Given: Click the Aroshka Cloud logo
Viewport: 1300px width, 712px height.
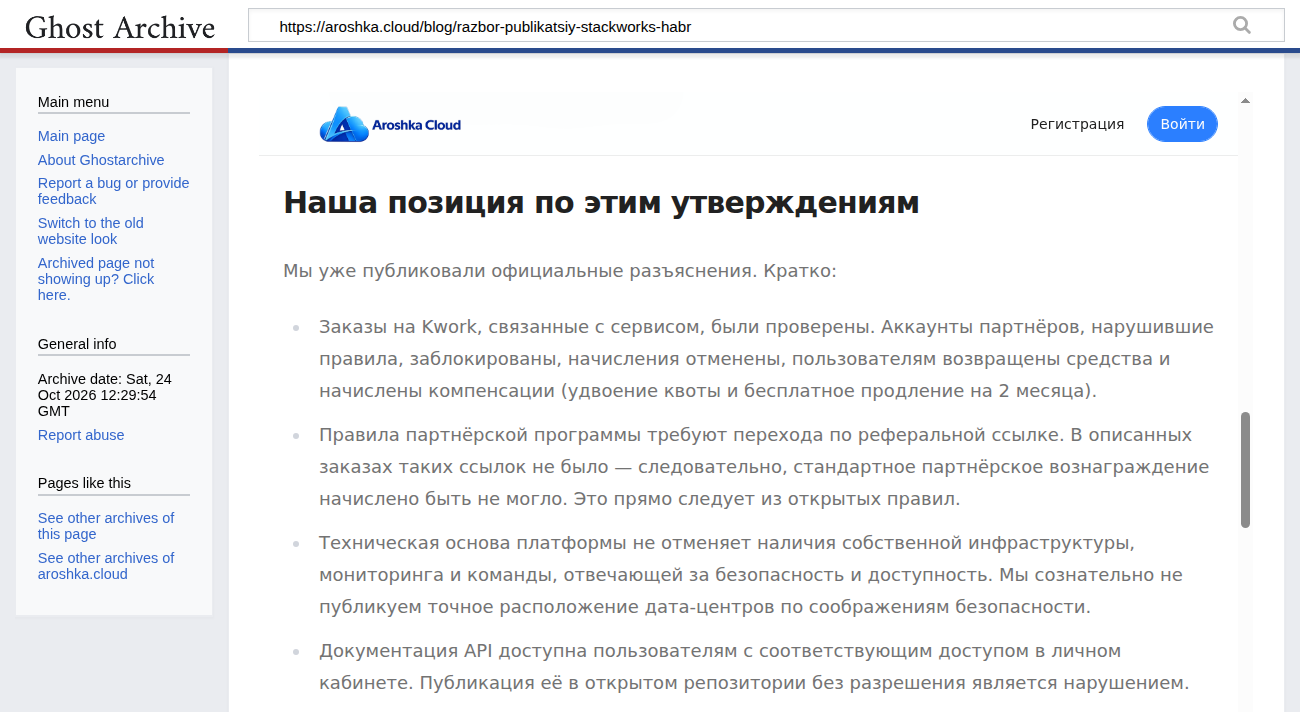Looking at the screenshot, I should coord(390,125).
